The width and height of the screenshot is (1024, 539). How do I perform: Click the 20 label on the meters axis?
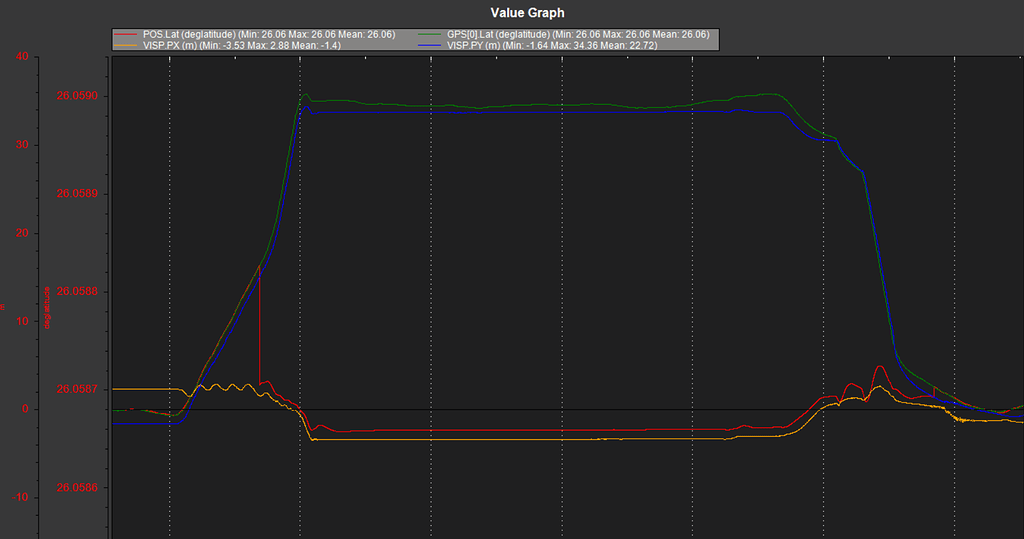(x=21, y=233)
